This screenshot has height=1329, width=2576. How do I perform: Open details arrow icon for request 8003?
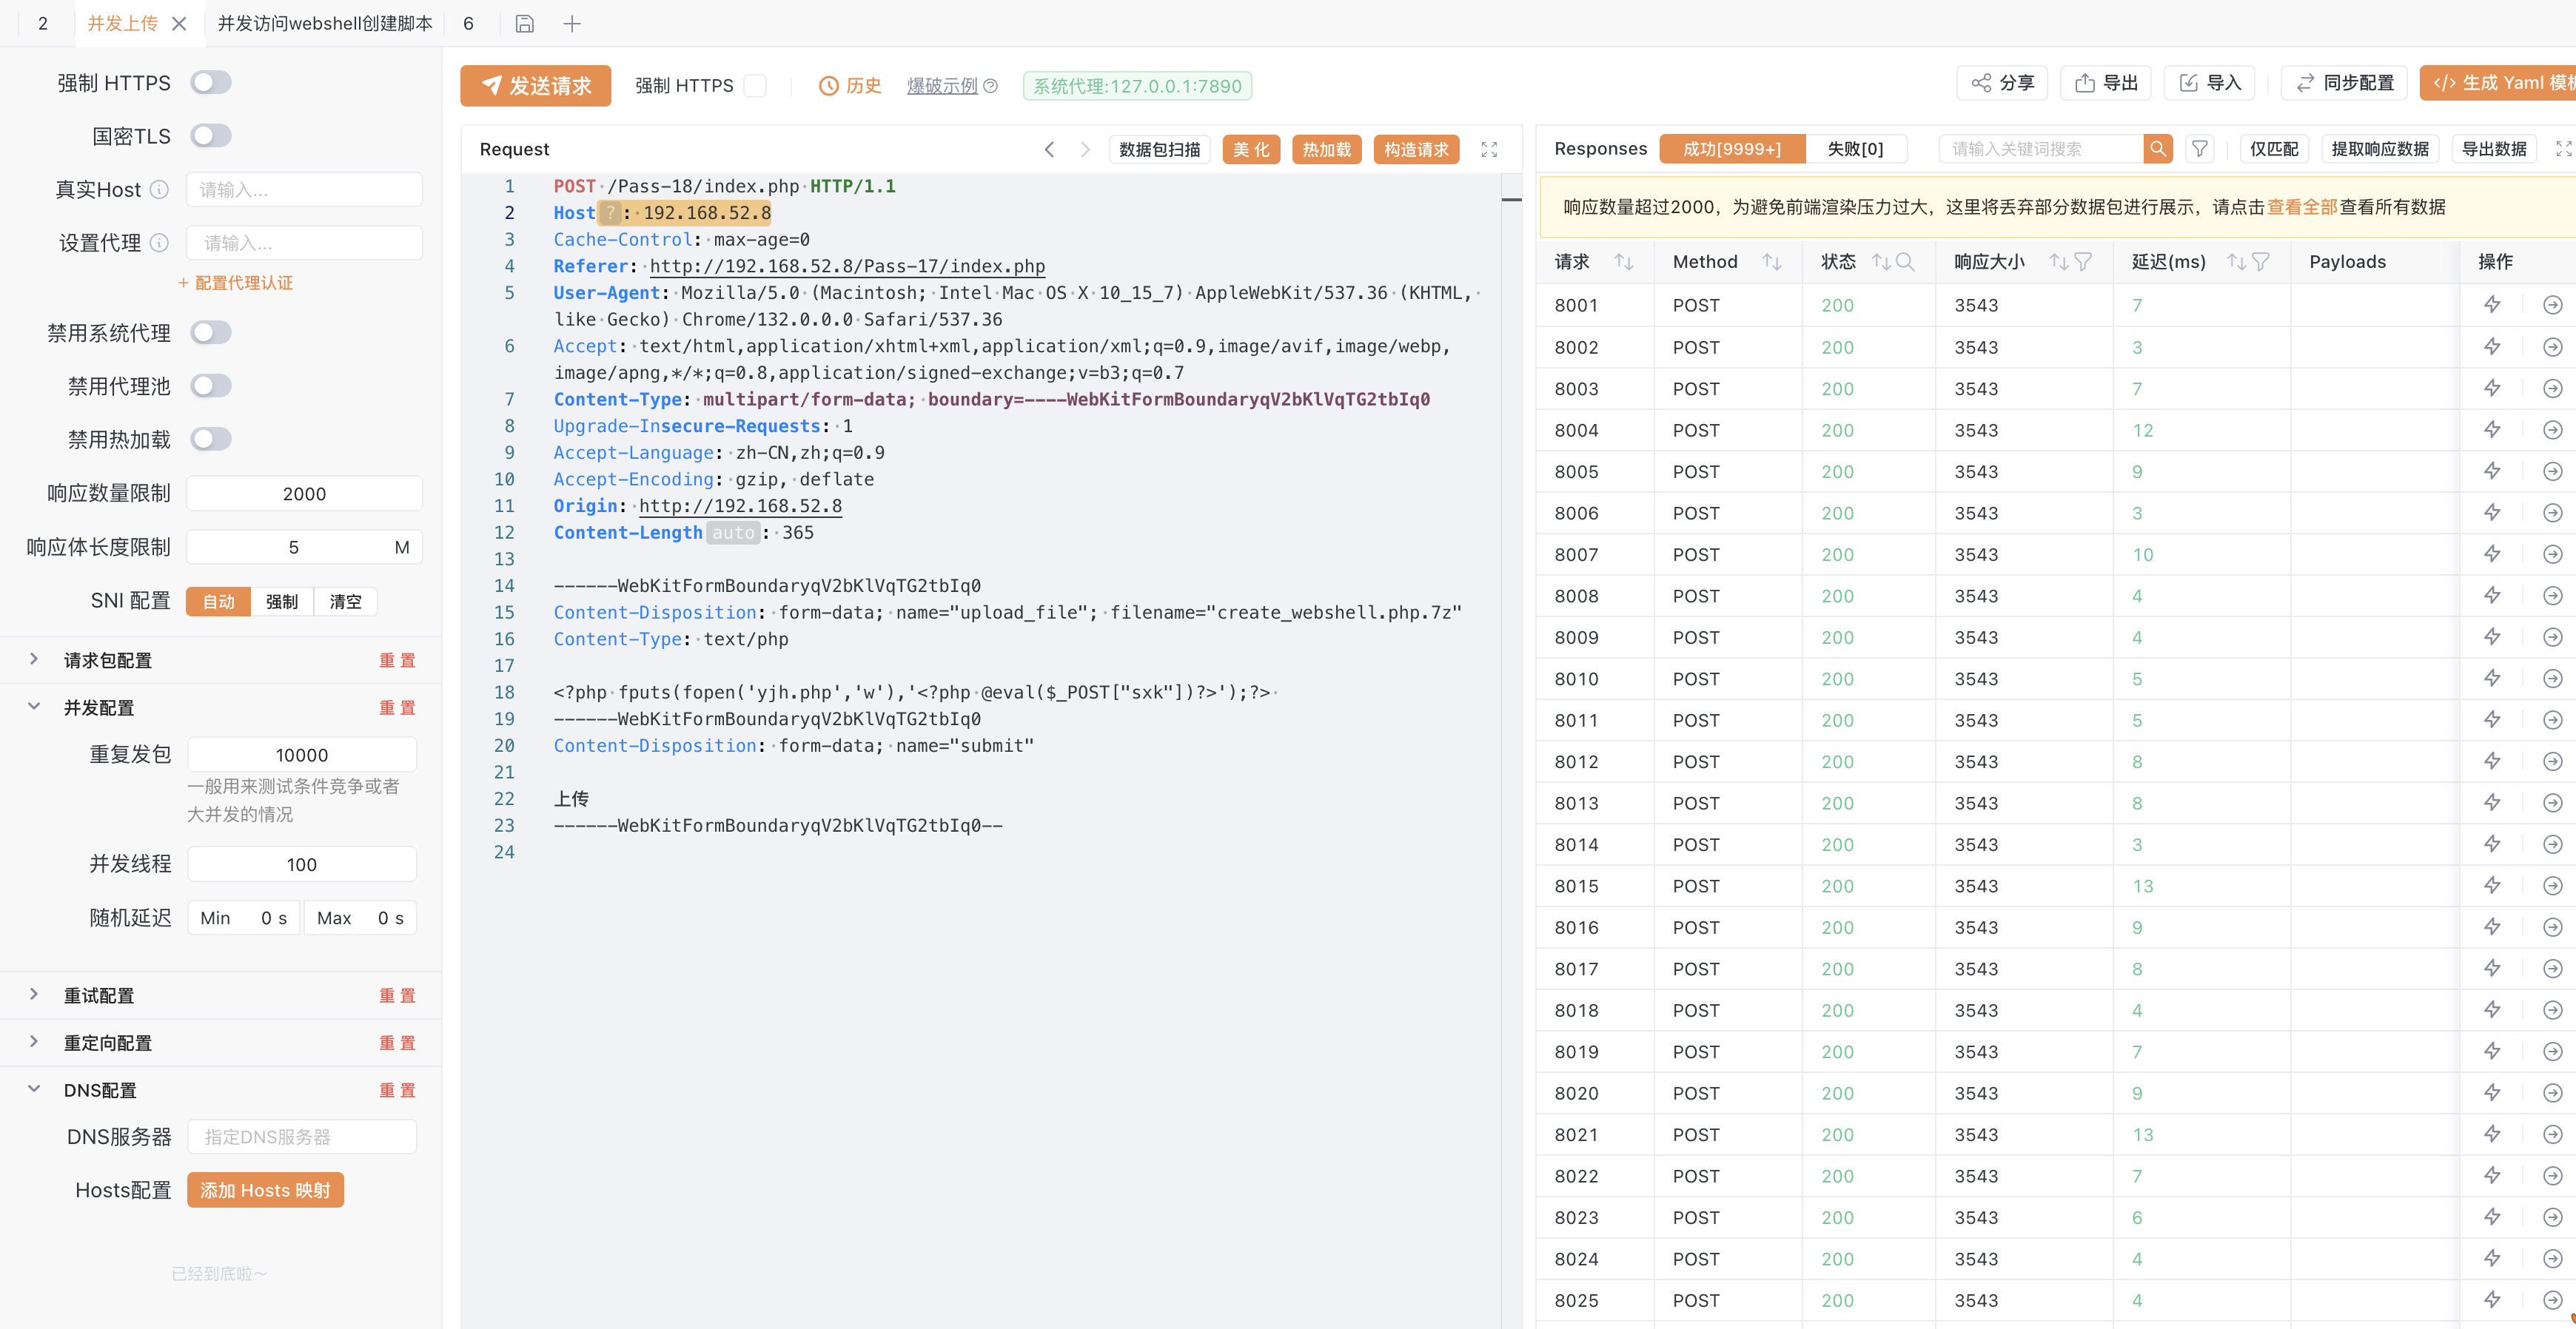pos(2552,388)
